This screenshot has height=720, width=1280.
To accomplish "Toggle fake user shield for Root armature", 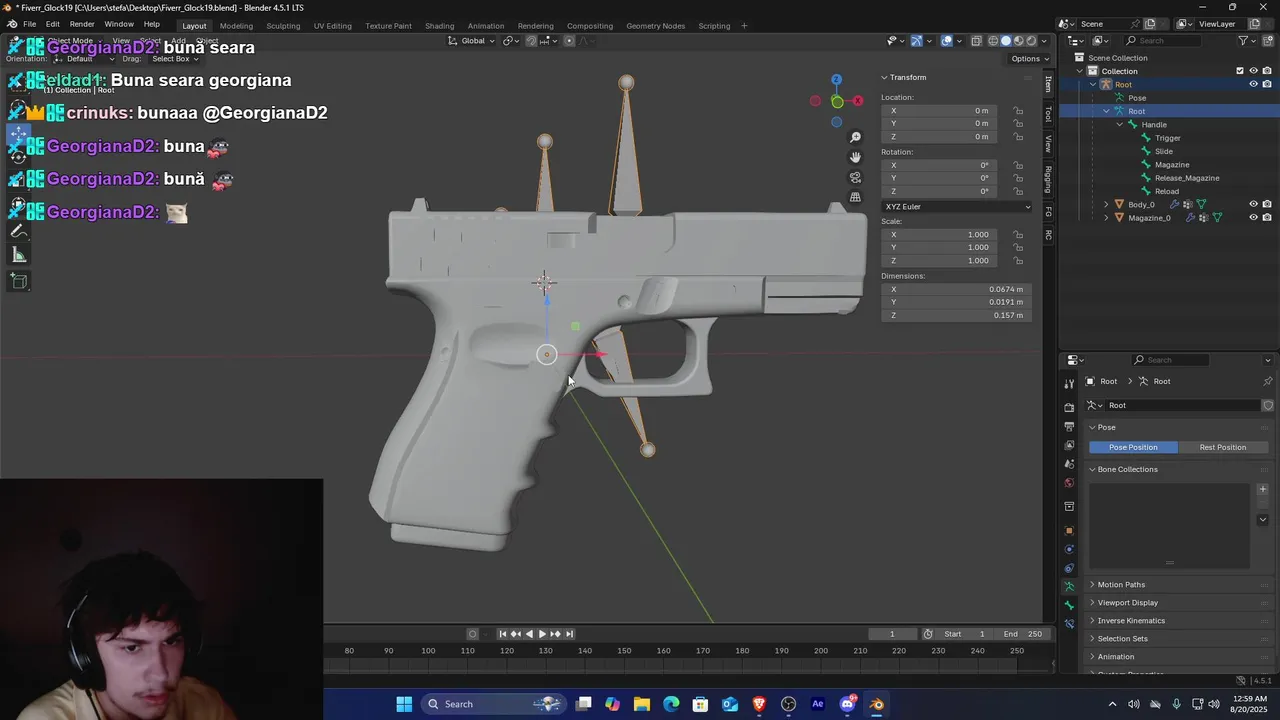I will pos(1268,405).
